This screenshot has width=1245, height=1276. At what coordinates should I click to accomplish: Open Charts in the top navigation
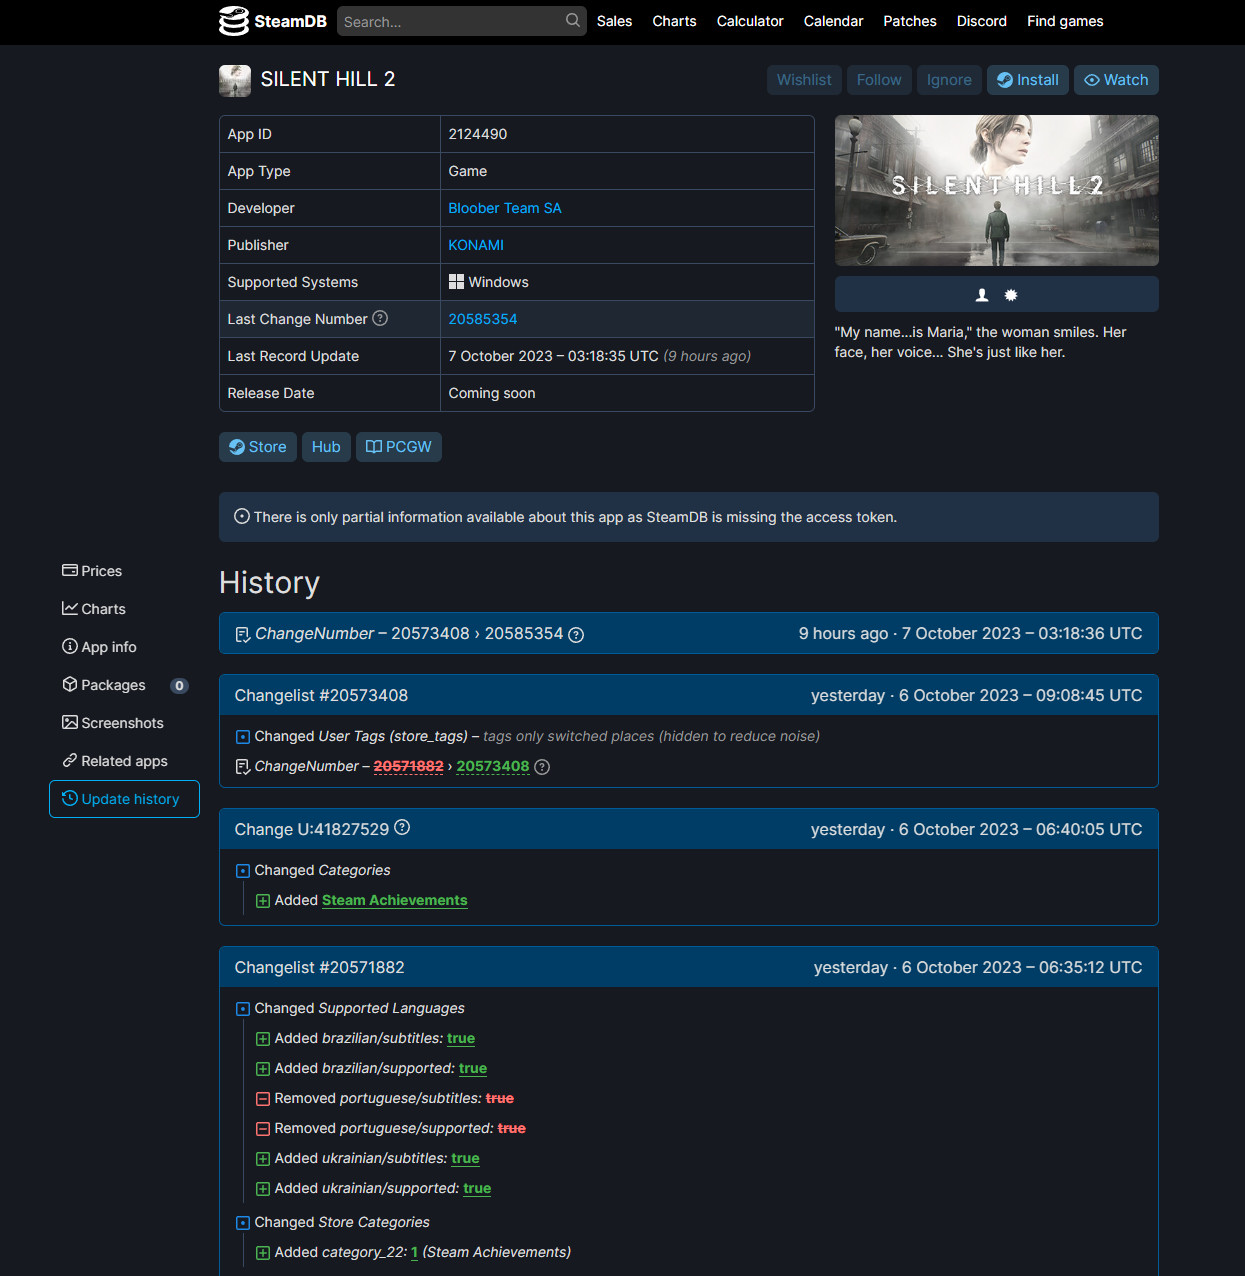(674, 21)
